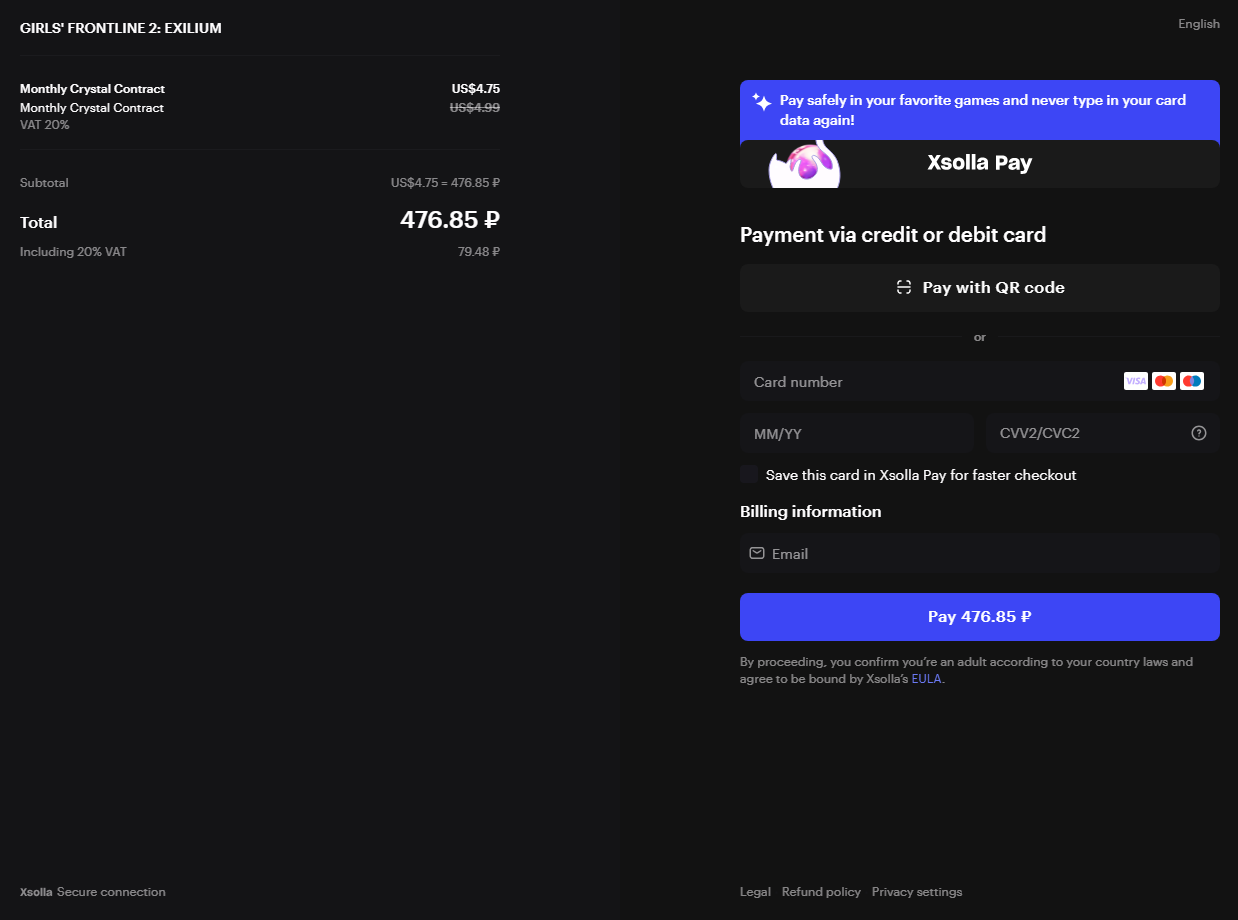
Task: Click the envelope icon in Email field
Action: coord(757,553)
